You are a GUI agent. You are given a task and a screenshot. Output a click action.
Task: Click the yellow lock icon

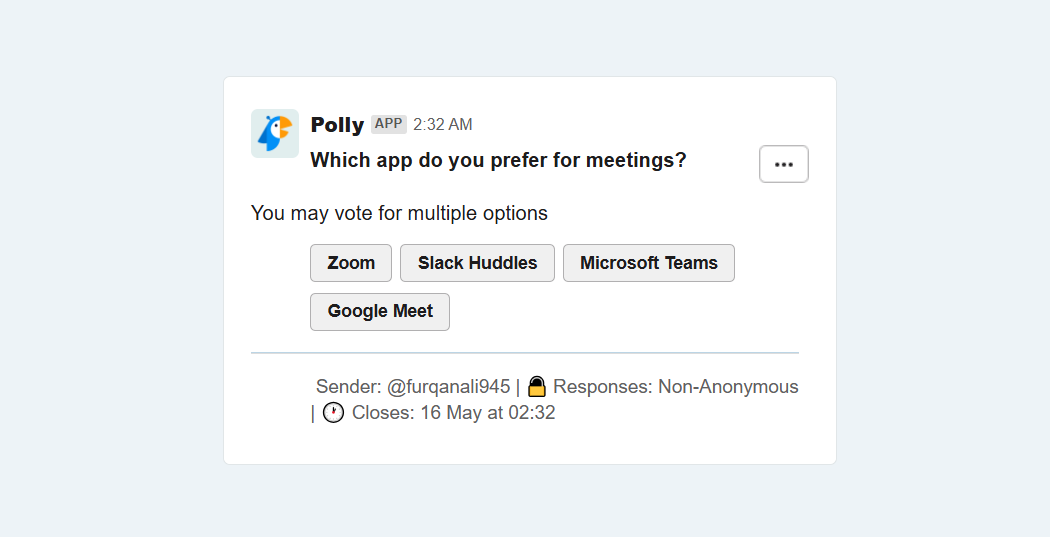click(536, 386)
